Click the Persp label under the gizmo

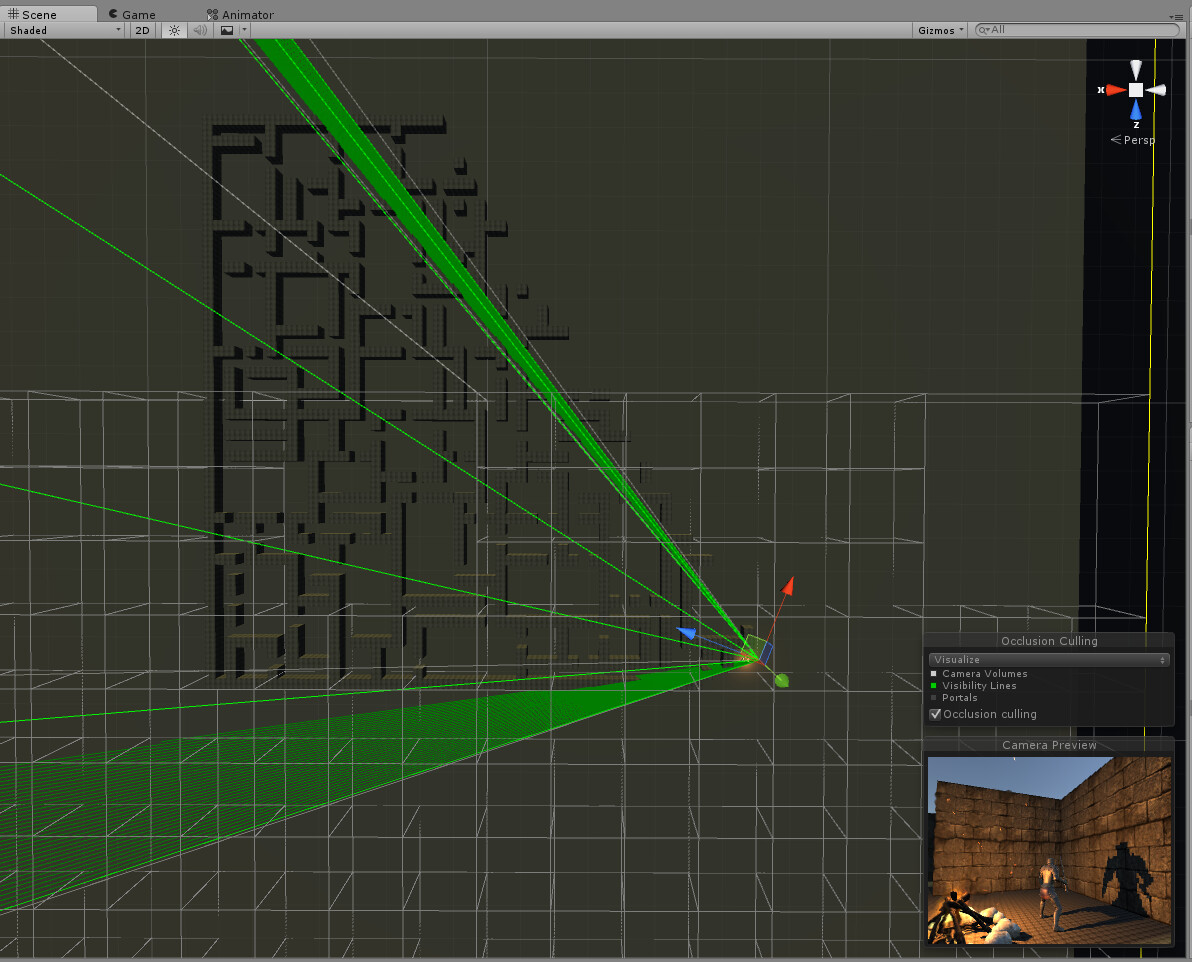click(1138, 140)
